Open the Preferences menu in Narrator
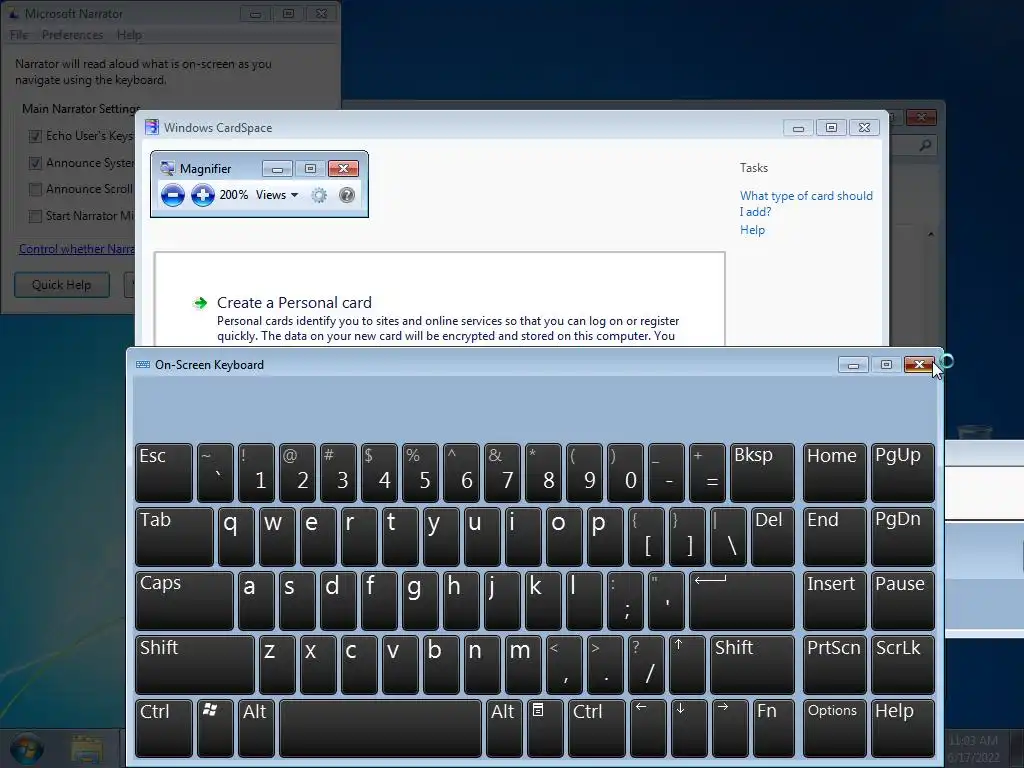Screen dimensions: 1024x768 [72, 35]
